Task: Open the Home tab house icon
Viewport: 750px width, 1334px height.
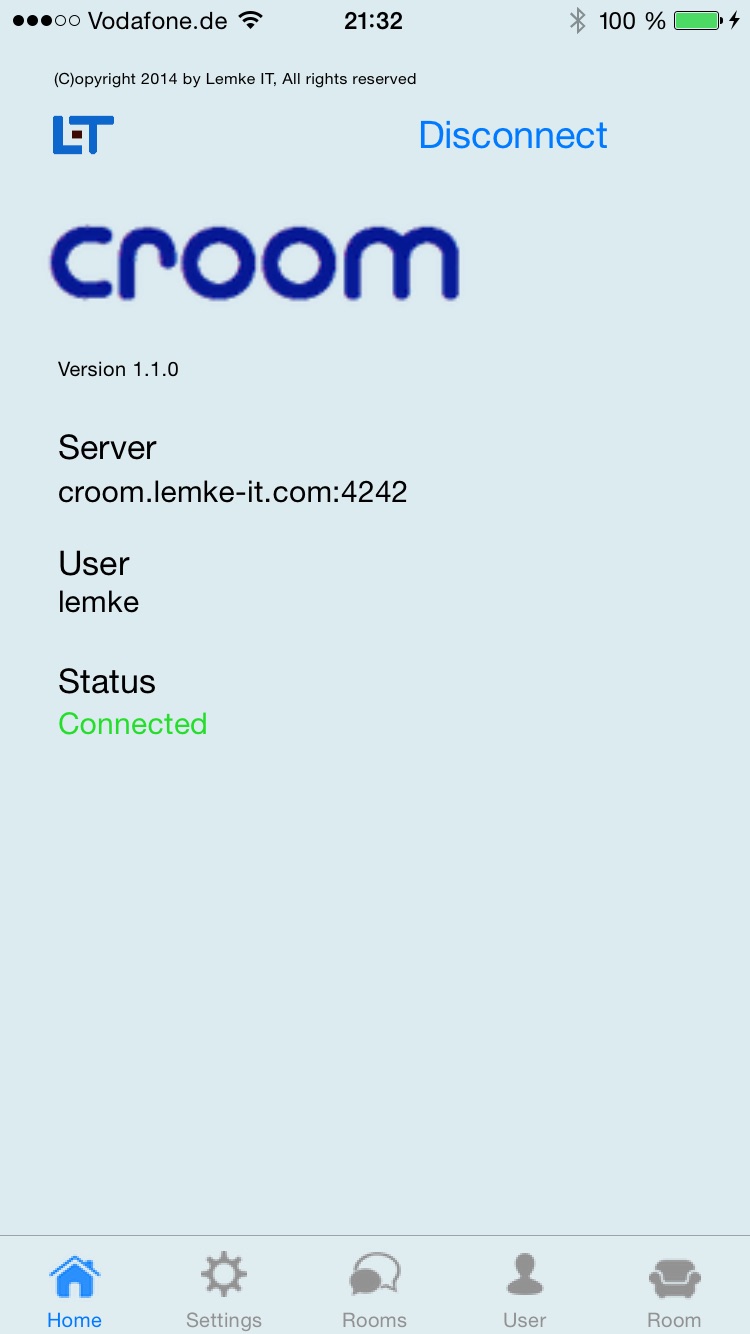Action: (75, 1276)
